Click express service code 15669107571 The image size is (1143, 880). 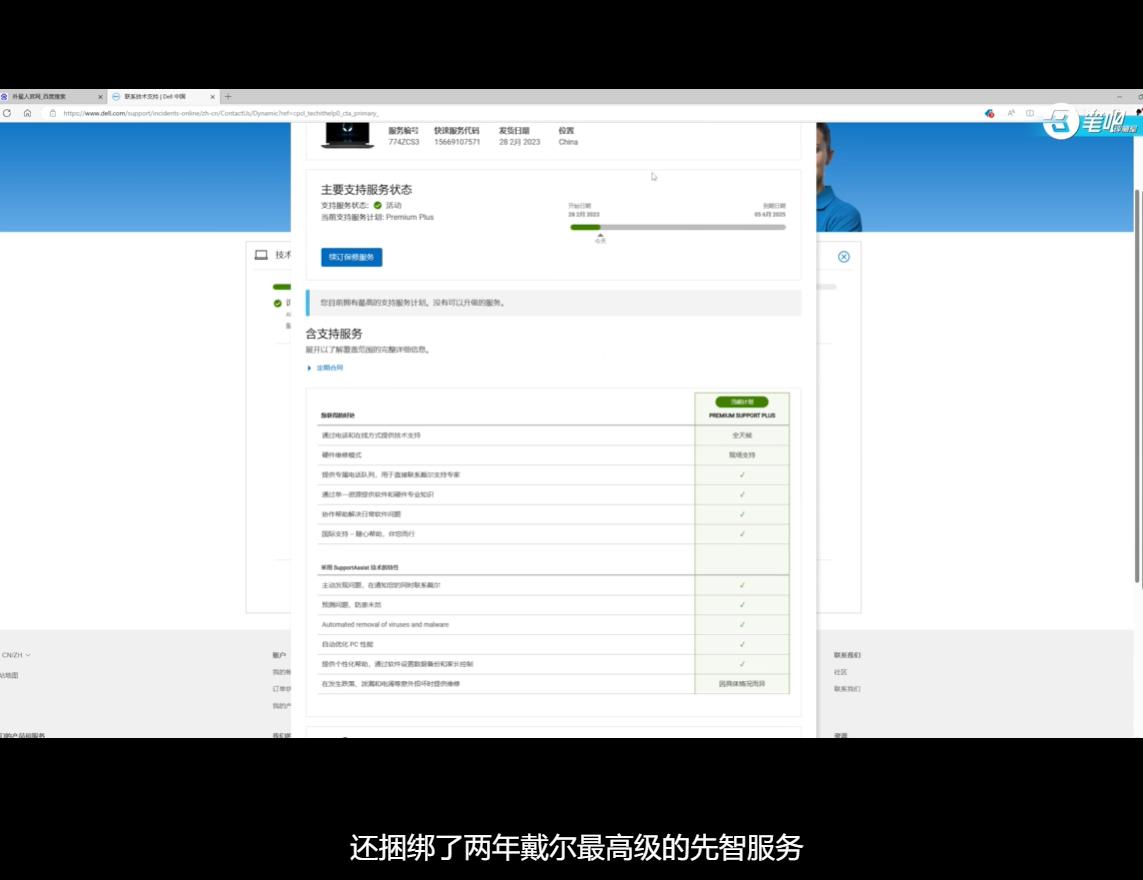click(x=457, y=142)
